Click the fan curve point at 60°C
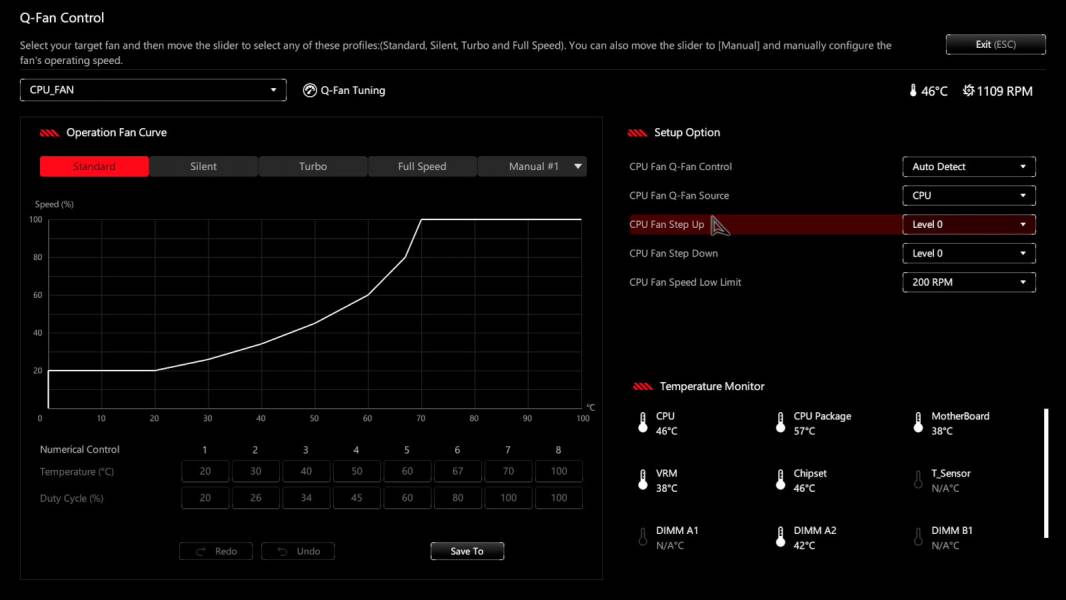 point(368,295)
